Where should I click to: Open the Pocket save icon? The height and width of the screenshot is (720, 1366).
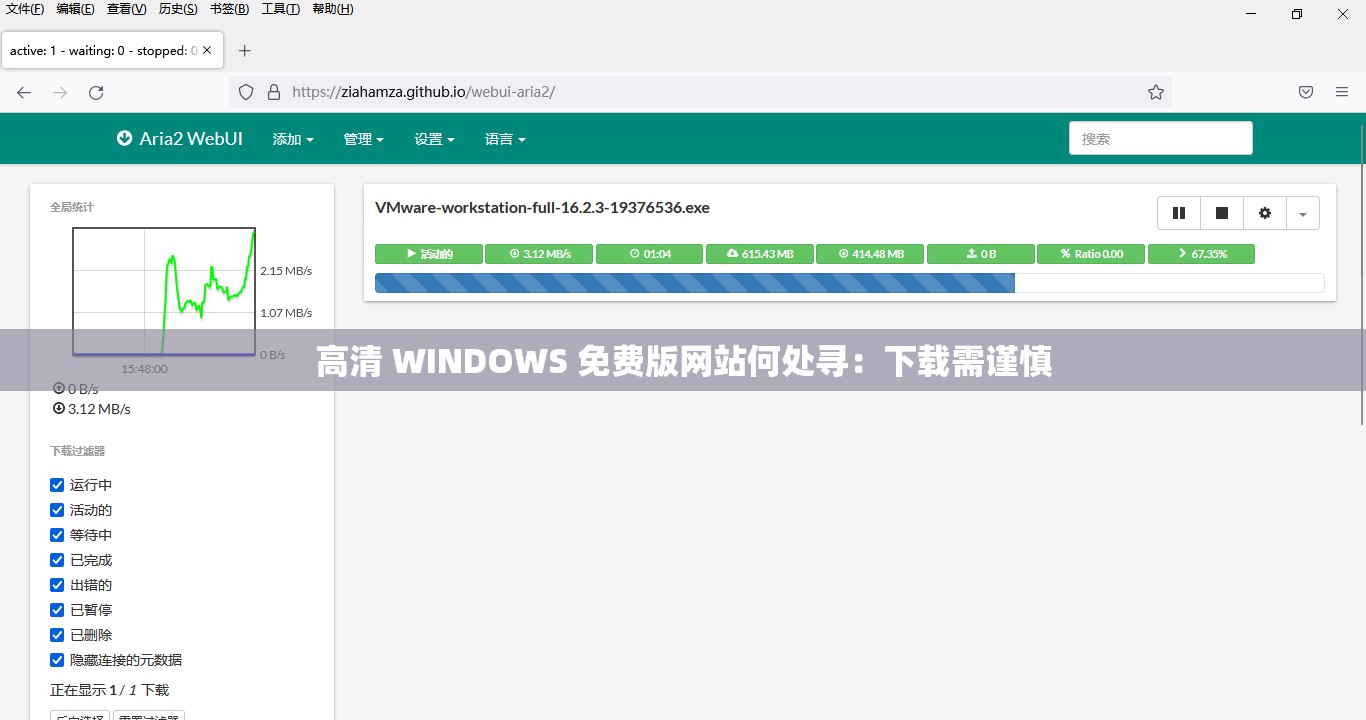coord(1306,92)
